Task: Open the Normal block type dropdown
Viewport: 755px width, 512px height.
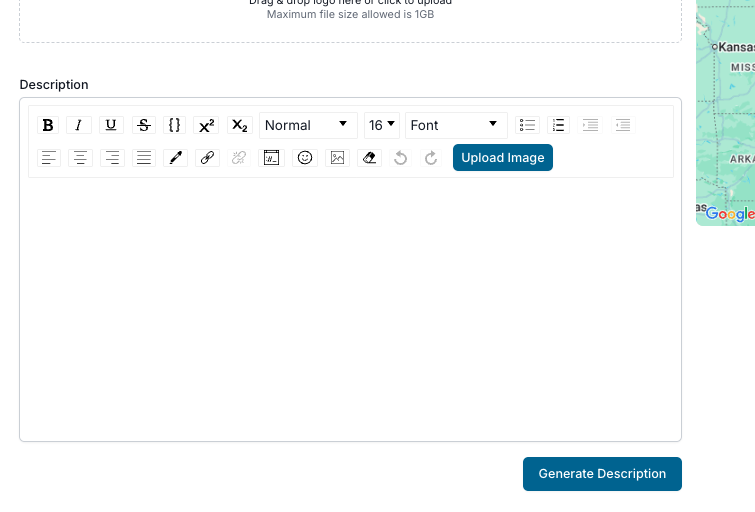Action: tap(308, 125)
